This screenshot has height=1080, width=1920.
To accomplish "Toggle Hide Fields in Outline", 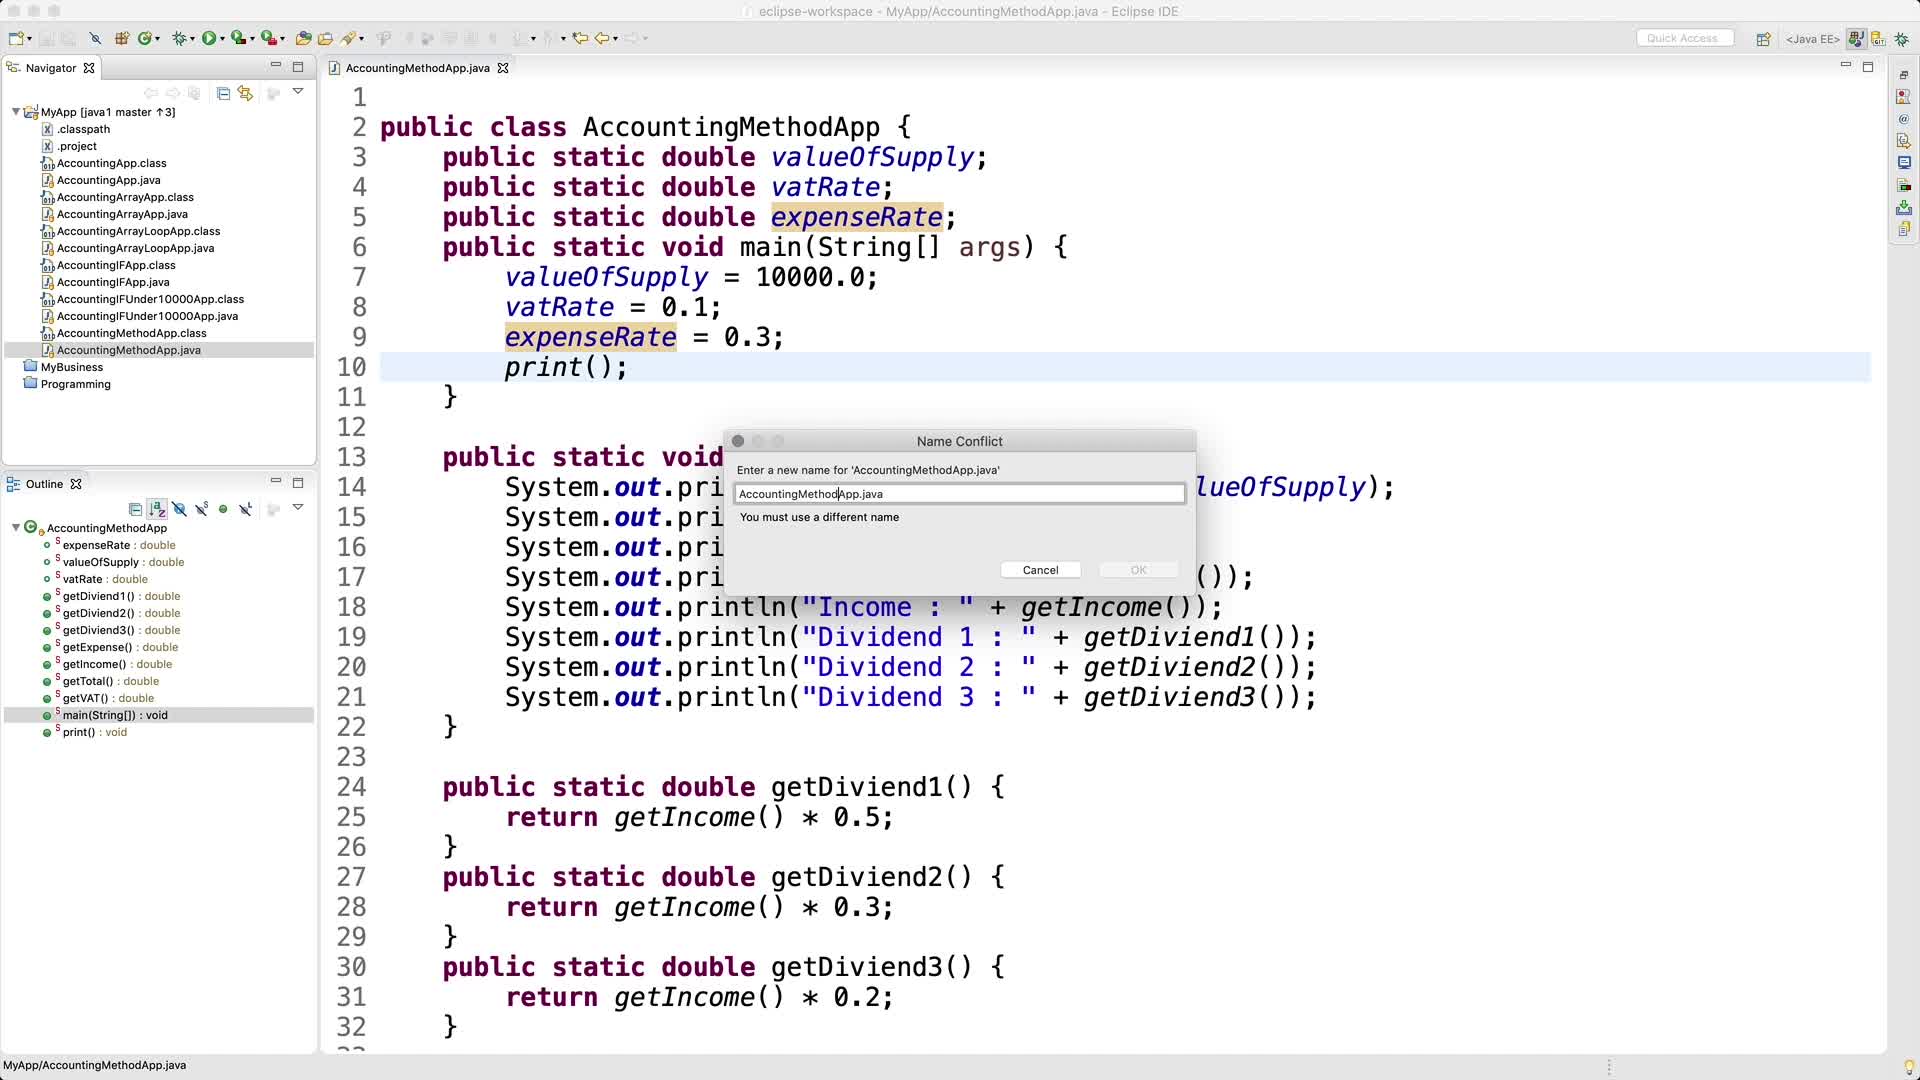I will coord(179,509).
